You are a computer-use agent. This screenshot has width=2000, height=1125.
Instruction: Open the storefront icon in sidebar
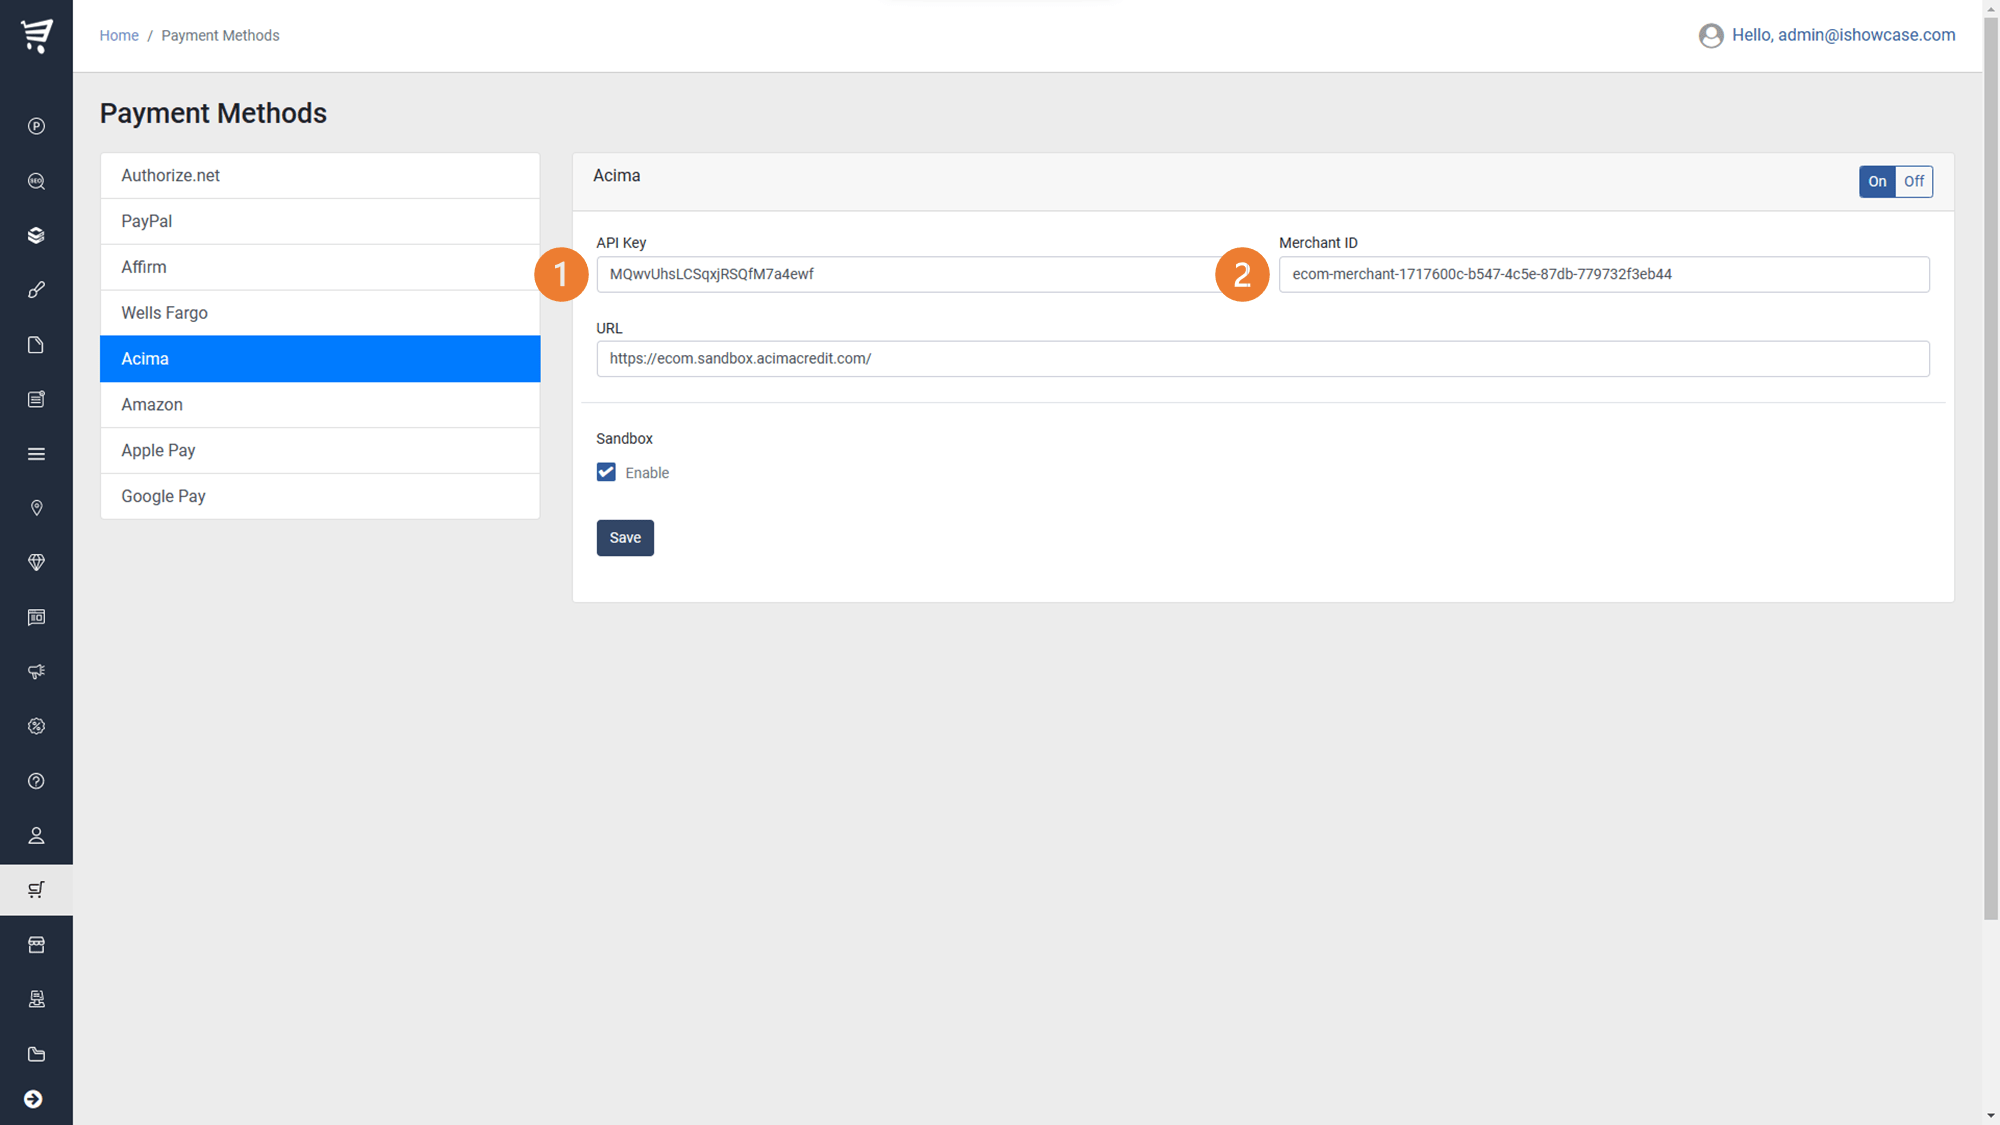click(x=36, y=945)
